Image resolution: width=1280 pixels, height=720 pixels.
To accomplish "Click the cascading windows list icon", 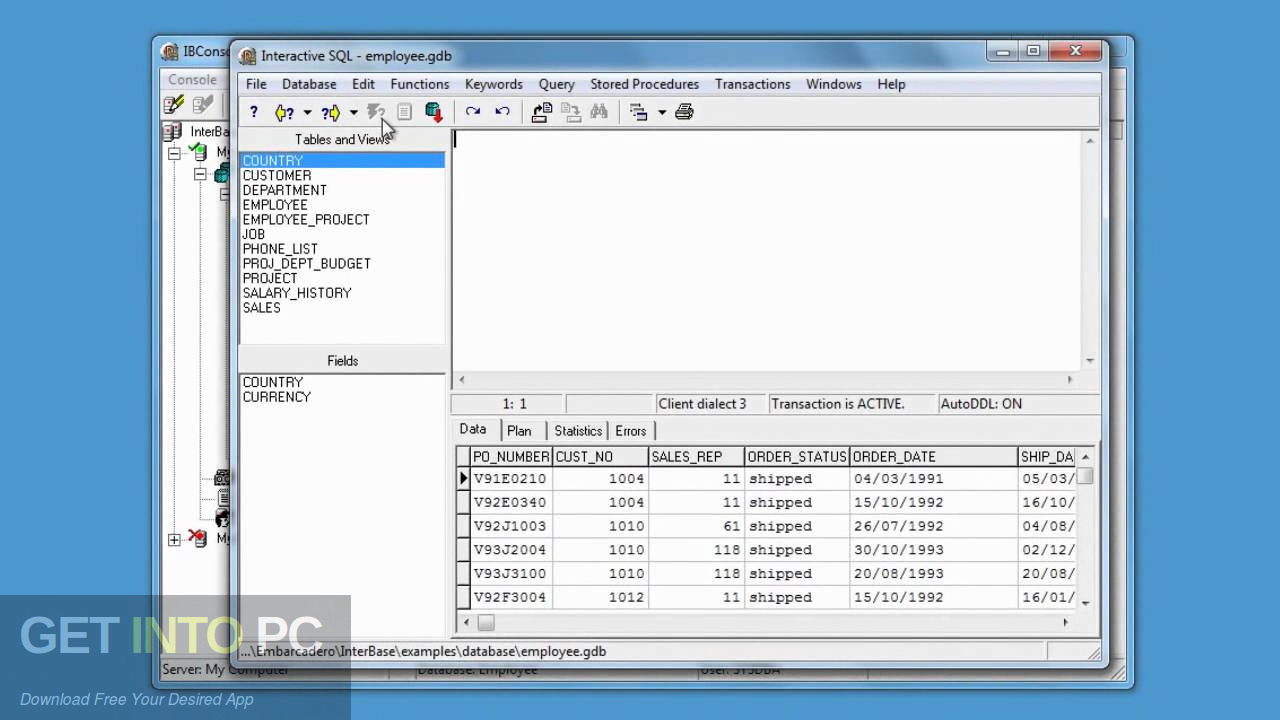I will pyautogui.click(x=638, y=112).
